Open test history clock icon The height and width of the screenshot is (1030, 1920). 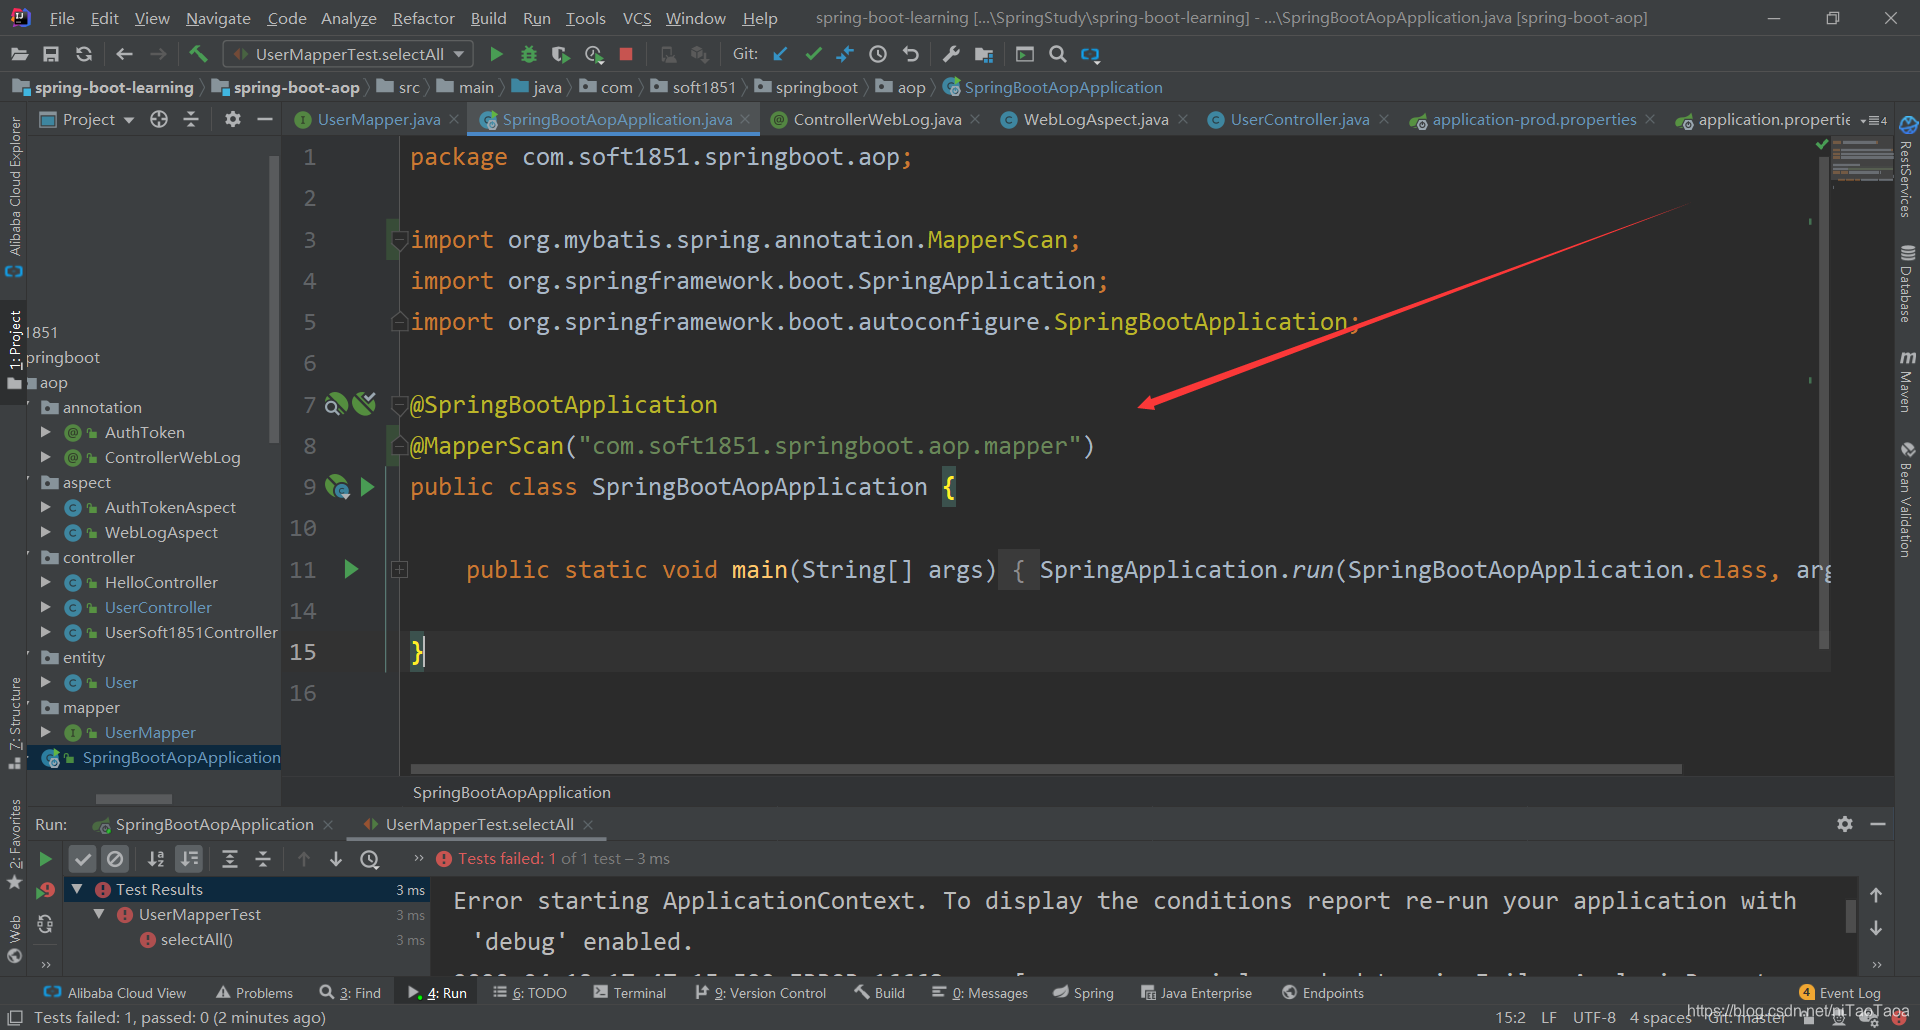[x=370, y=859]
